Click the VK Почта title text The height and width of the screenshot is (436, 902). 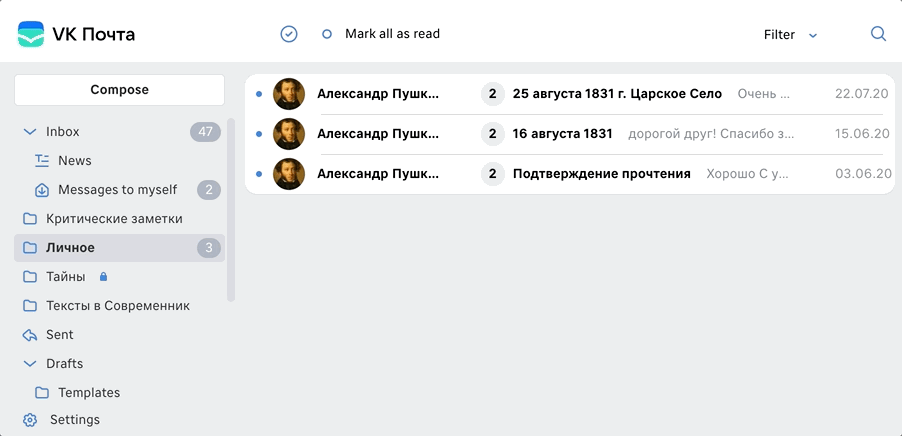(x=94, y=35)
